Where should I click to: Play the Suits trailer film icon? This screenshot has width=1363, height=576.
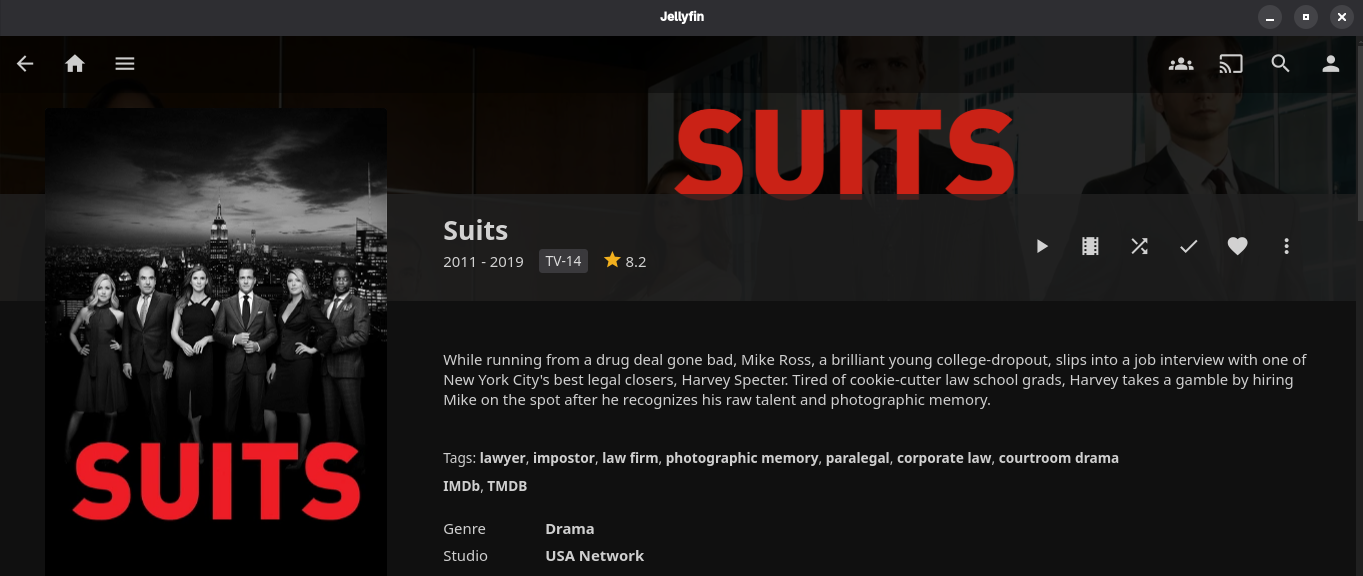(x=1091, y=246)
